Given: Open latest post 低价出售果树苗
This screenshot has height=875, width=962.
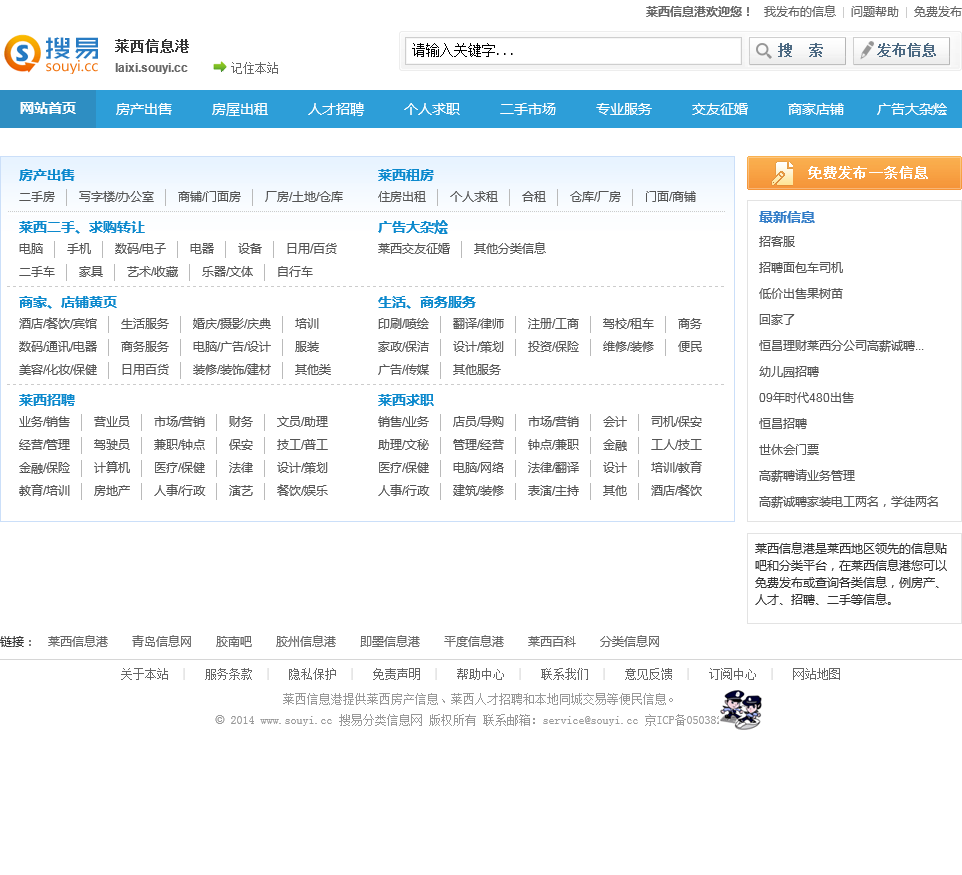Looking at the screenshot, I should (801, 293).
